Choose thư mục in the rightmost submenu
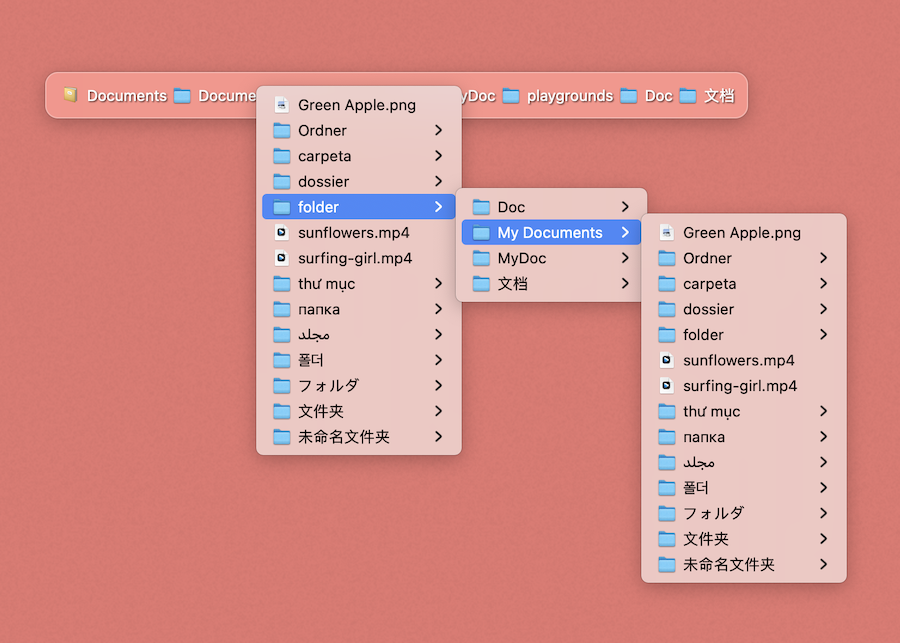This screenshot has width=900, height=643. (x=711, y=411)
